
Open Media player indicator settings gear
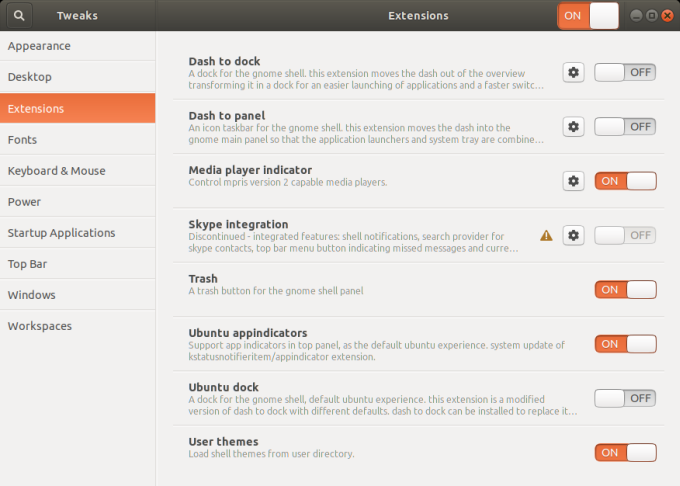coord(573,181)
